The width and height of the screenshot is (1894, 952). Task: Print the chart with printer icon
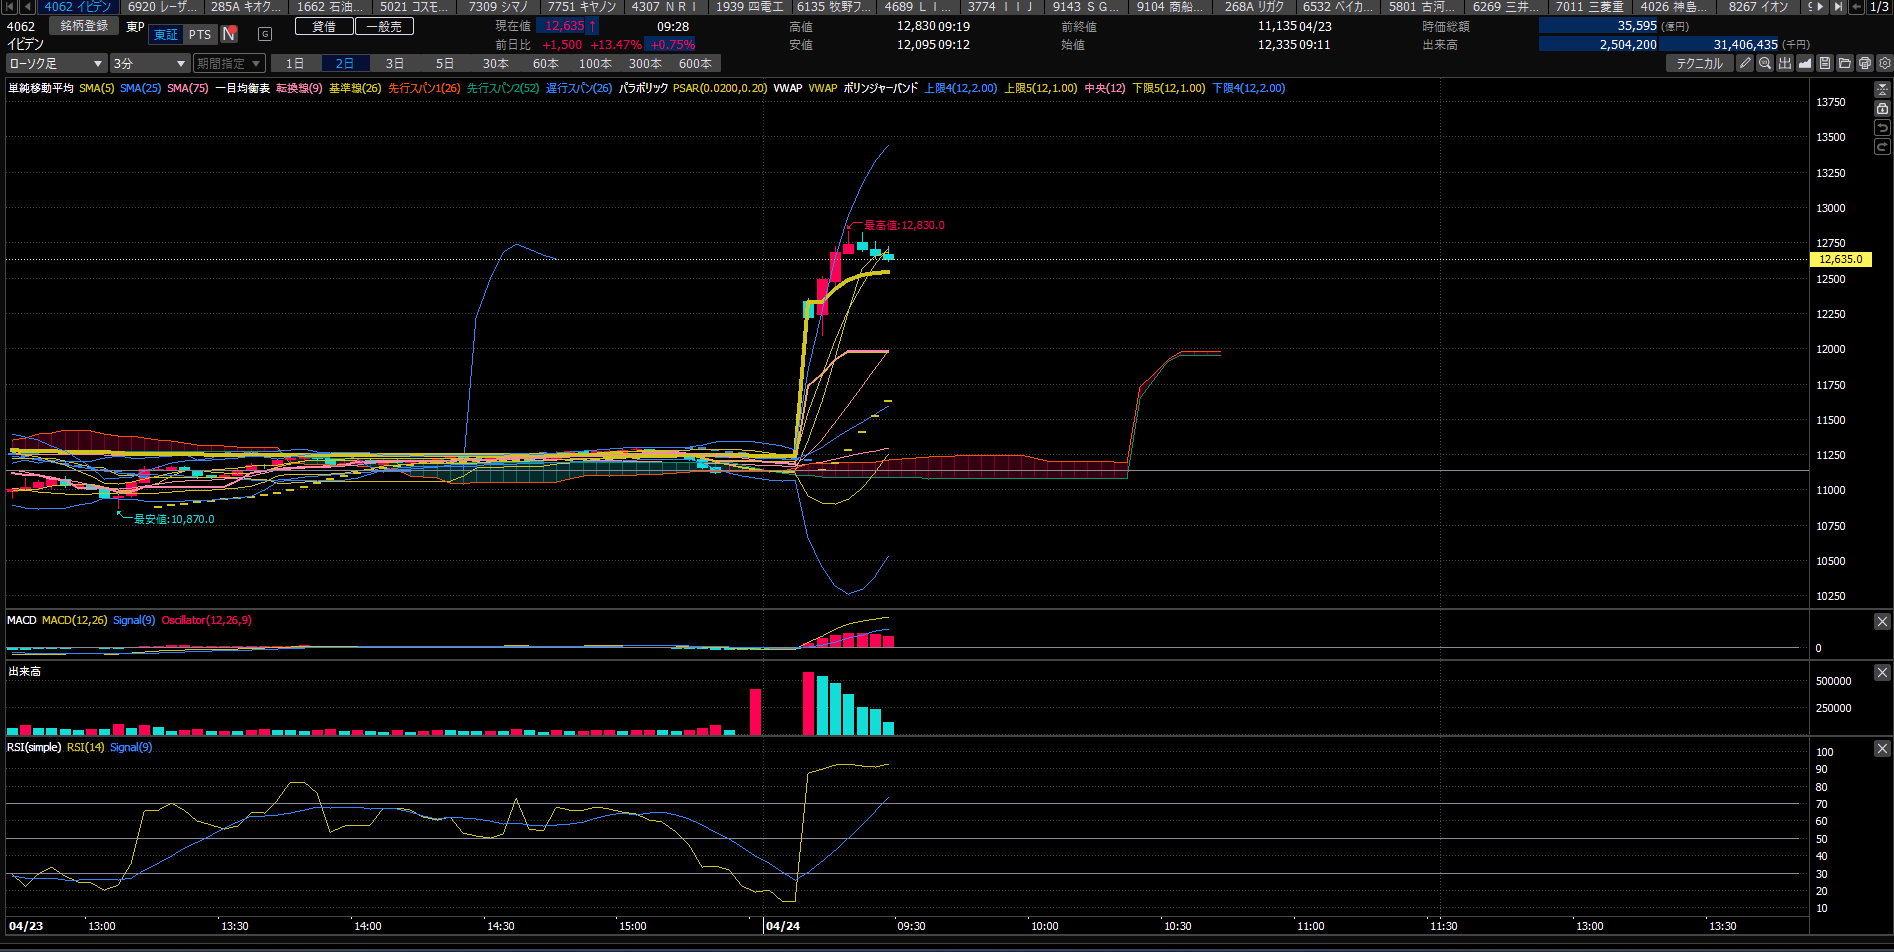pyautogui.click(x=1865, y=63)
